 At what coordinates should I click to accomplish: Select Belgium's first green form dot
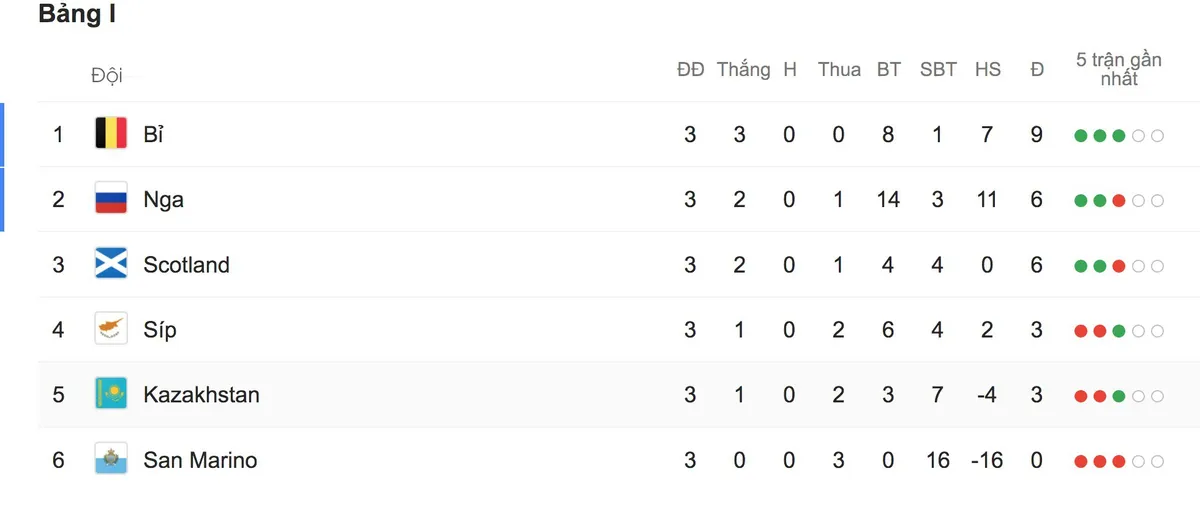click(1081, 136)
